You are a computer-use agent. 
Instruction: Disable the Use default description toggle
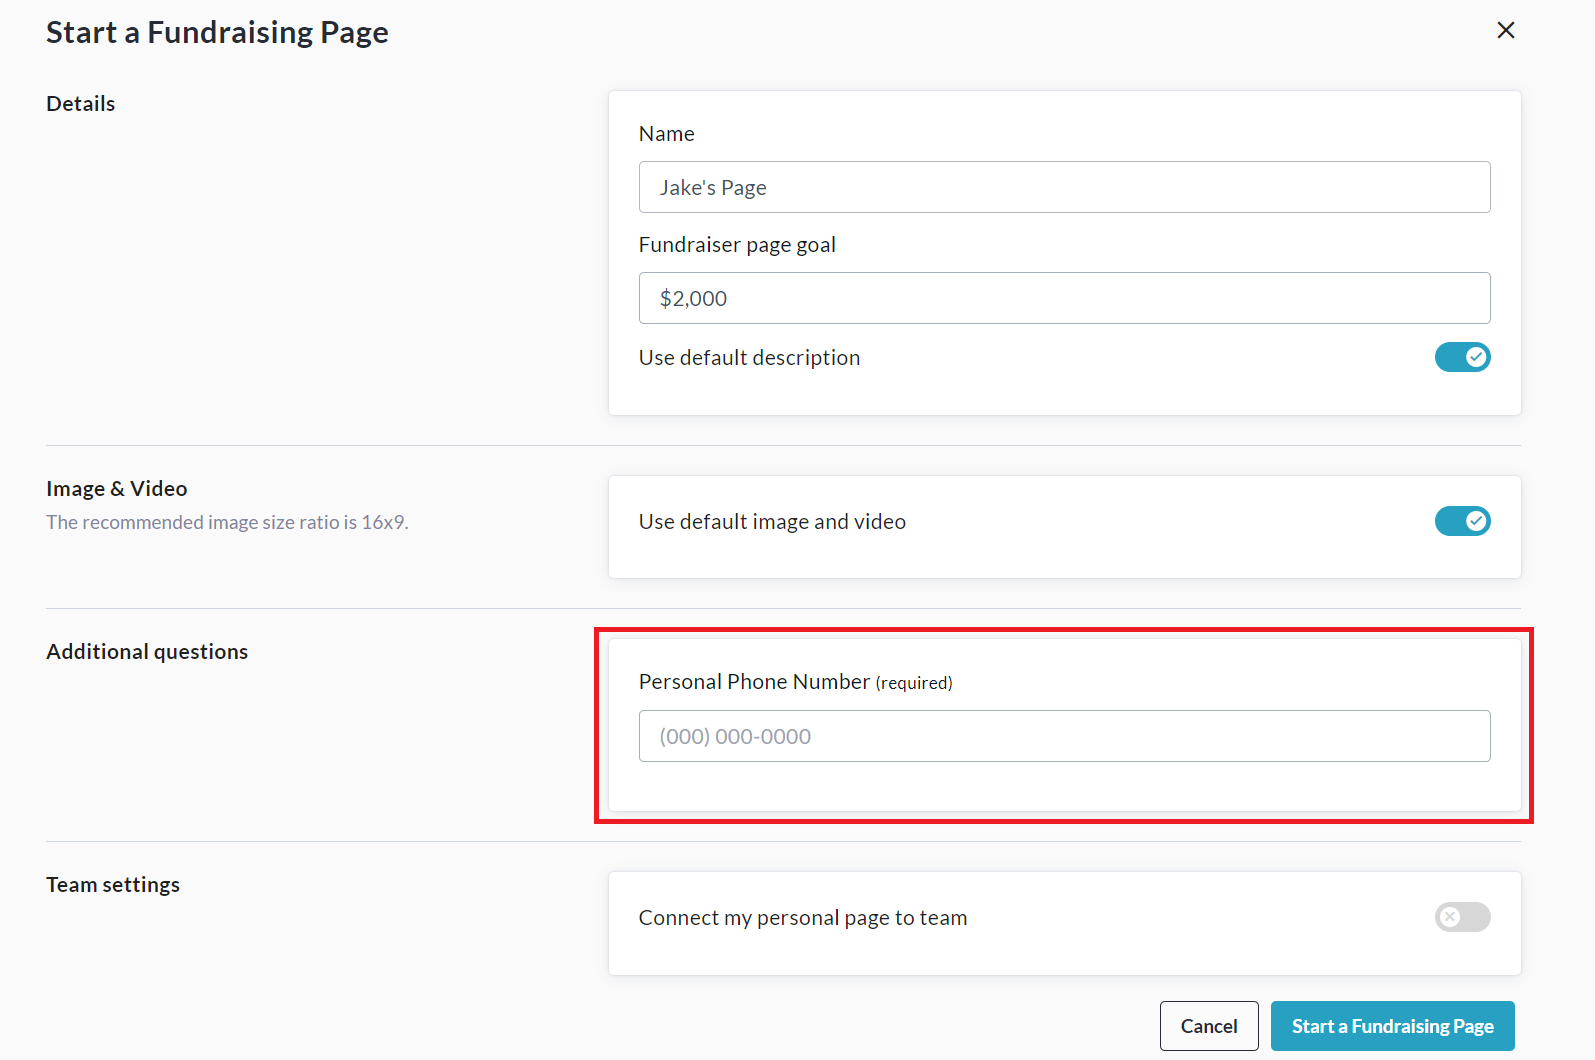click(1462, 357)
